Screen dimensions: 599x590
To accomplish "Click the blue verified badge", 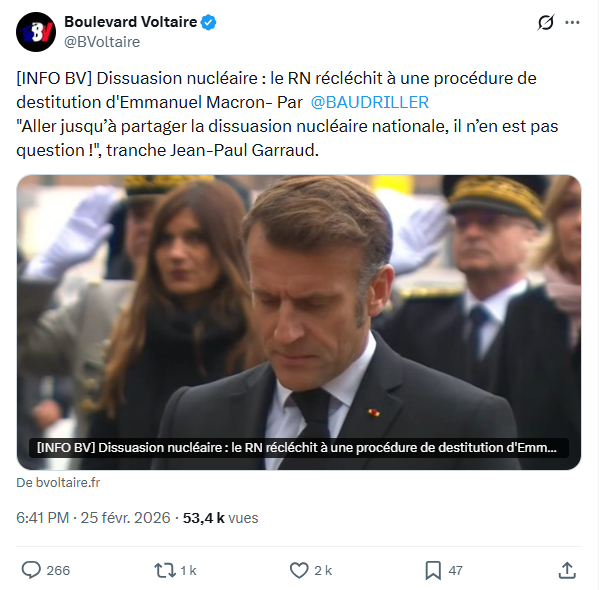I will tap(209, 22).
